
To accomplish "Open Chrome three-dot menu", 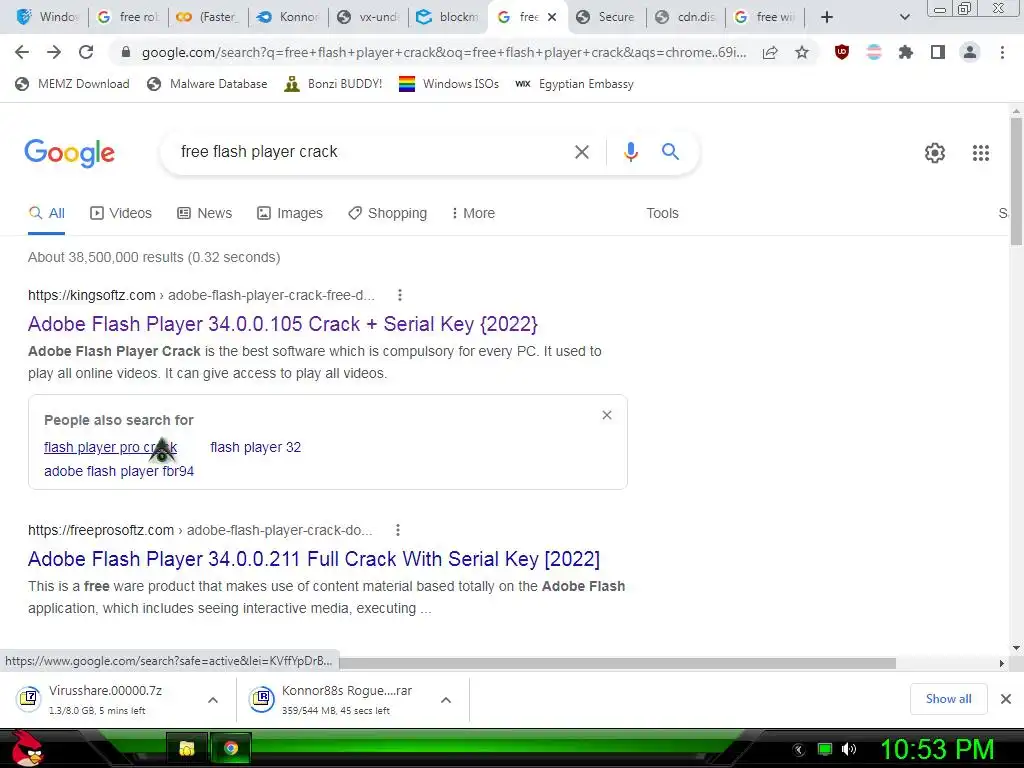I will coord(1002,52).
